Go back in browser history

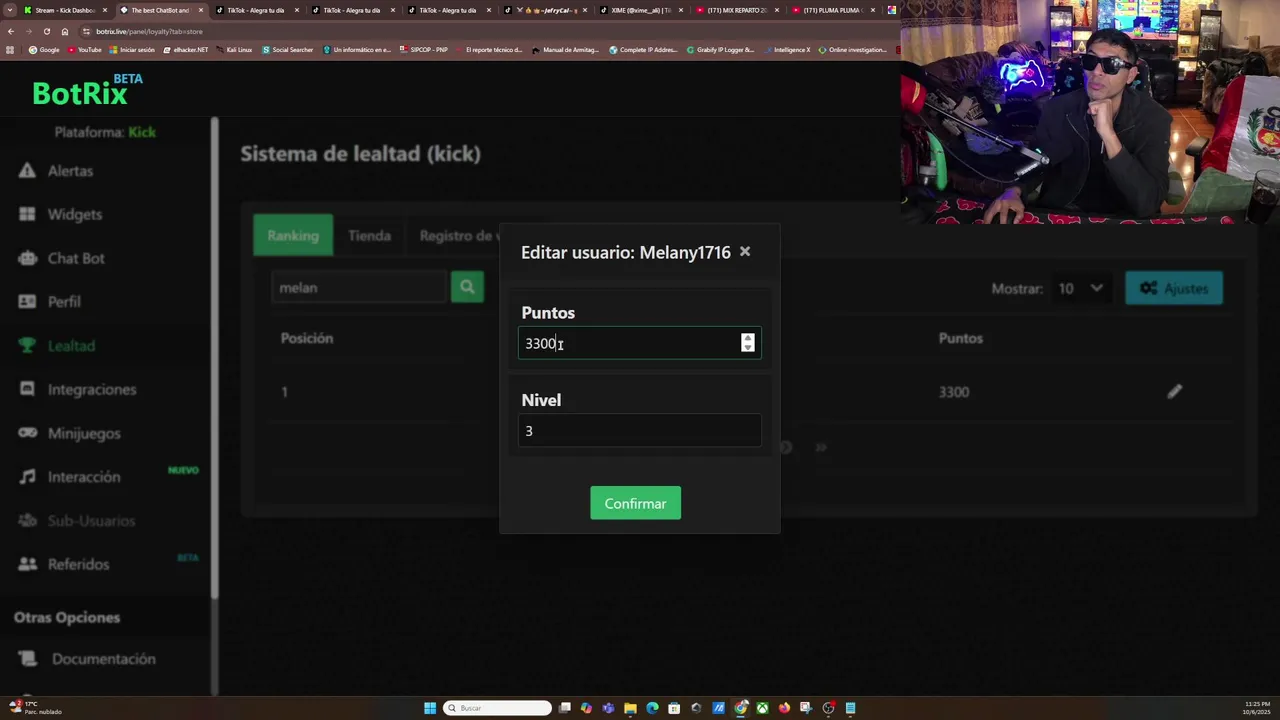pyautogui.click(x=11, y=31)
